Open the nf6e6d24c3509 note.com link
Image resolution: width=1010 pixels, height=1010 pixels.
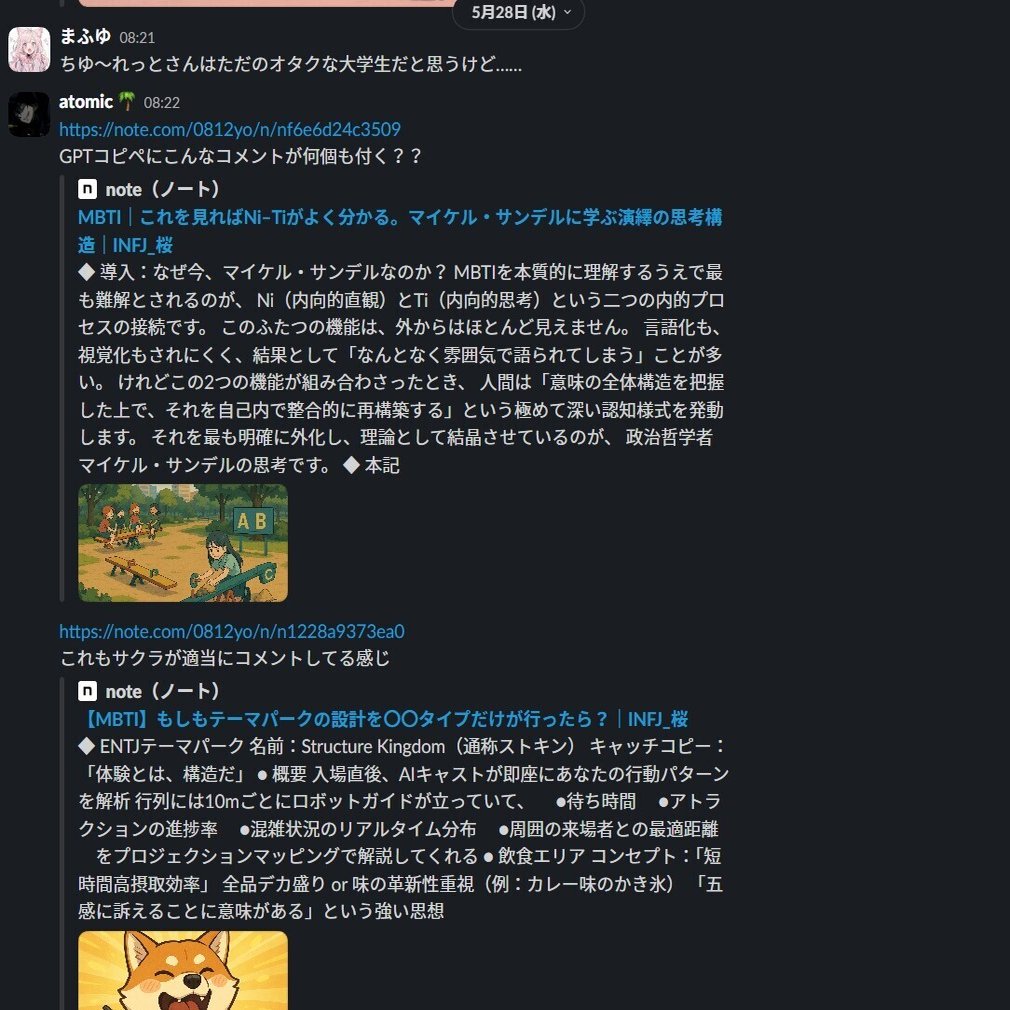[x=230, y=129]
